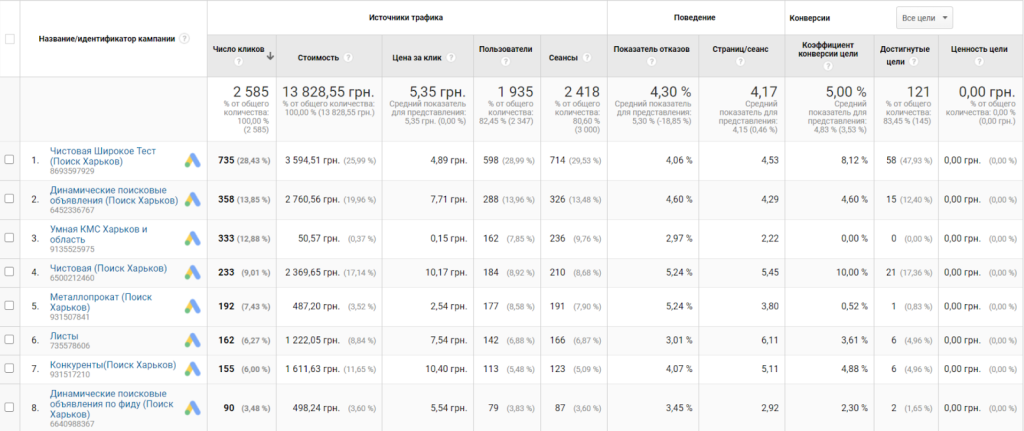1024x431 pixels.
Task: Open help icon beside Название/идентификатор кампании
Action: (185, 39)
